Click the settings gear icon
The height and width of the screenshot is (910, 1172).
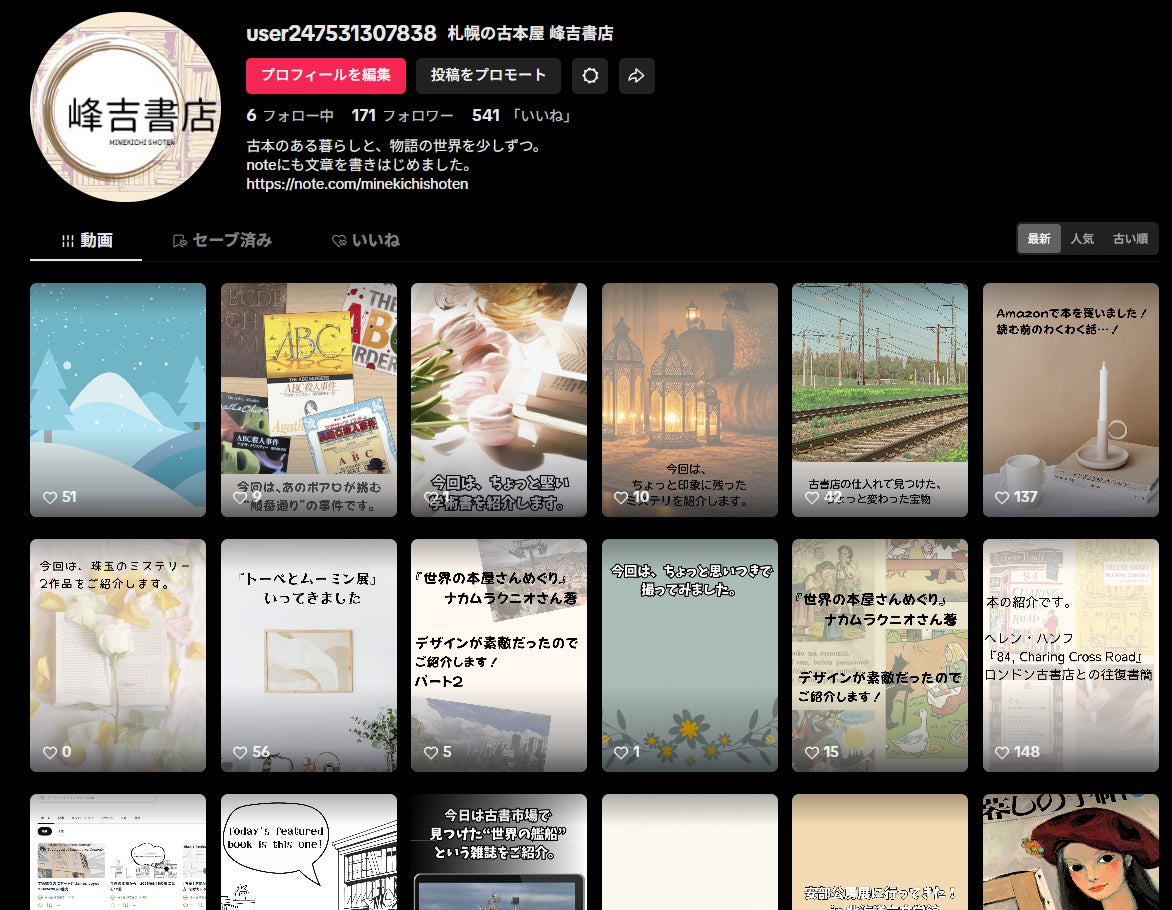pyautogui.click(x=590, y=76)
